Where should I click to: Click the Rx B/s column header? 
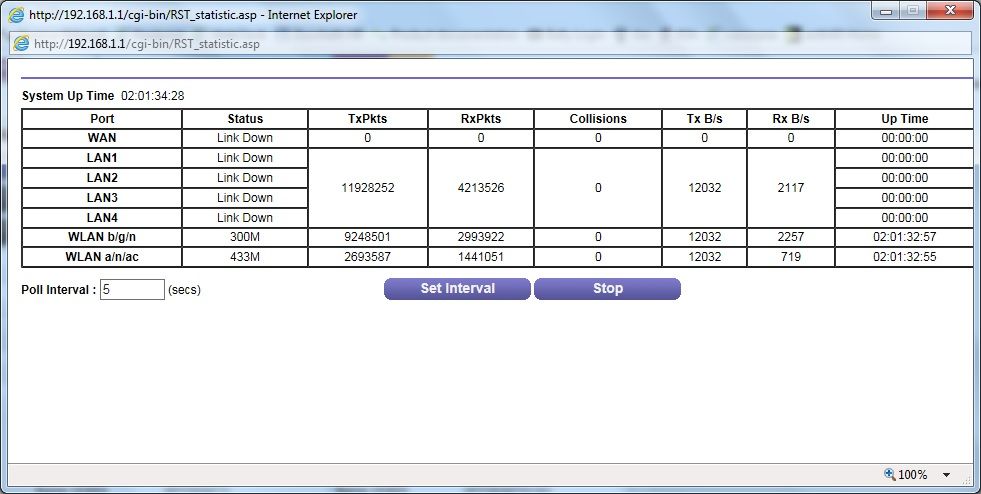(x=791, y=119)
